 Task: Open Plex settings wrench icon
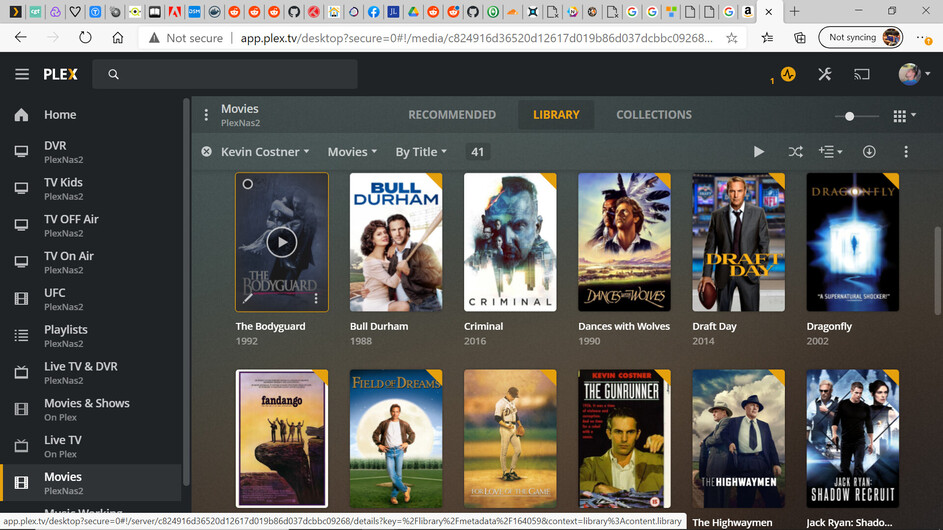pos(825,74)
